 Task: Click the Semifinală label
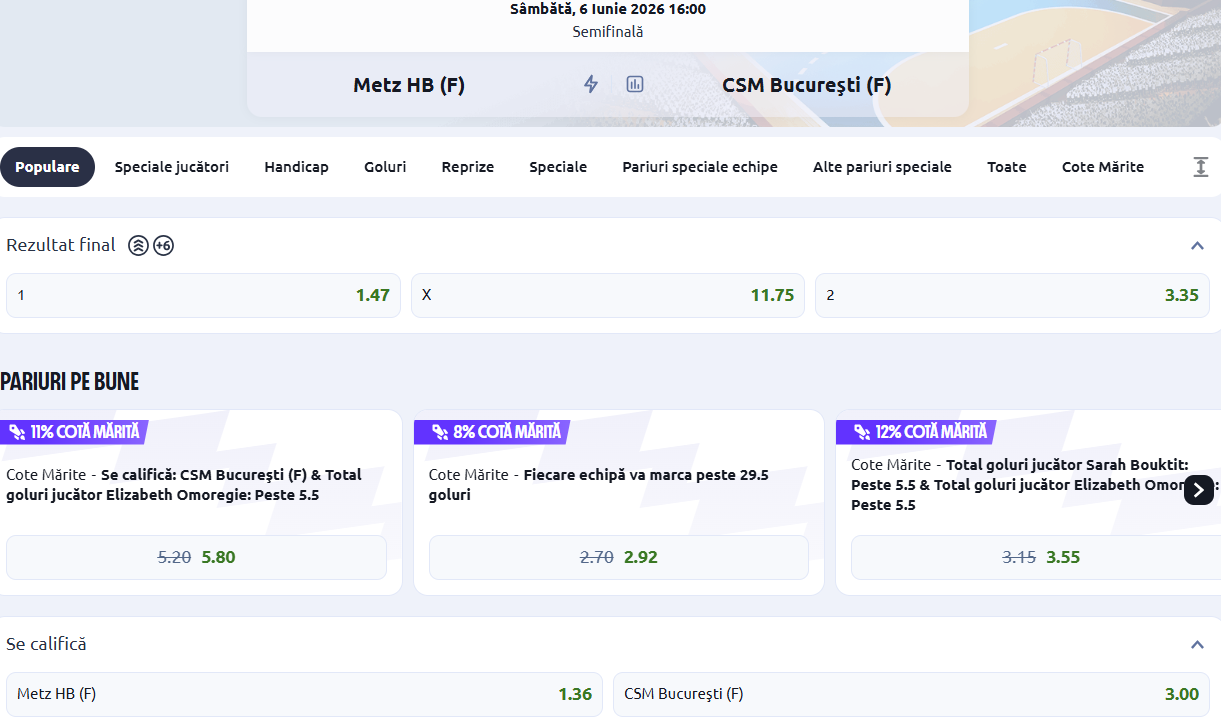pyautogui.click(x=608, y=31)
